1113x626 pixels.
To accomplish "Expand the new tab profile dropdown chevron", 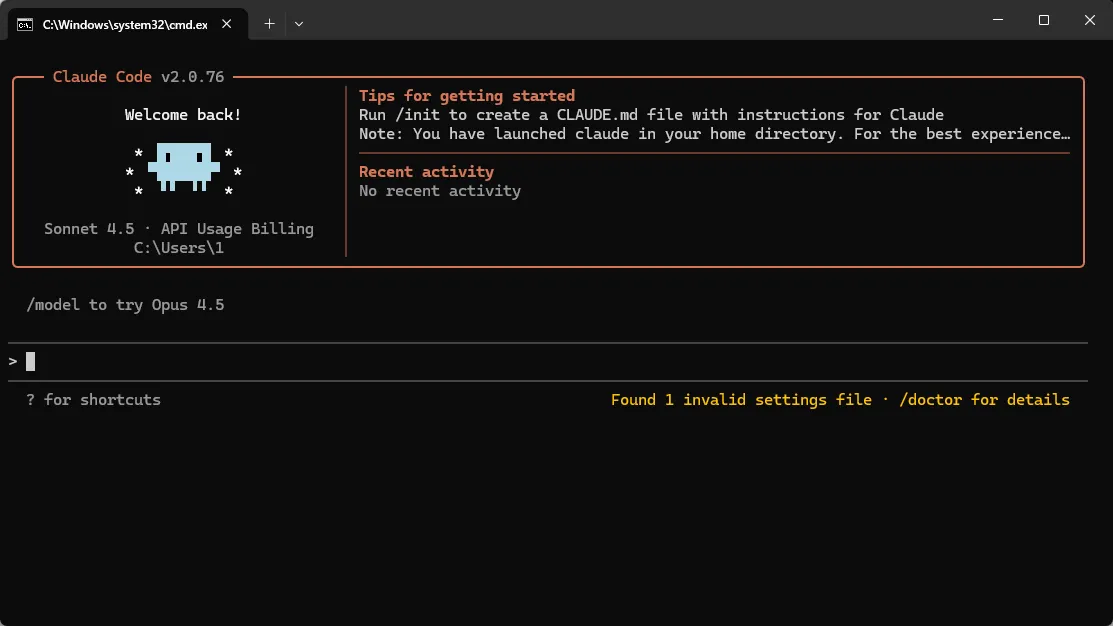I will (299, 24).
